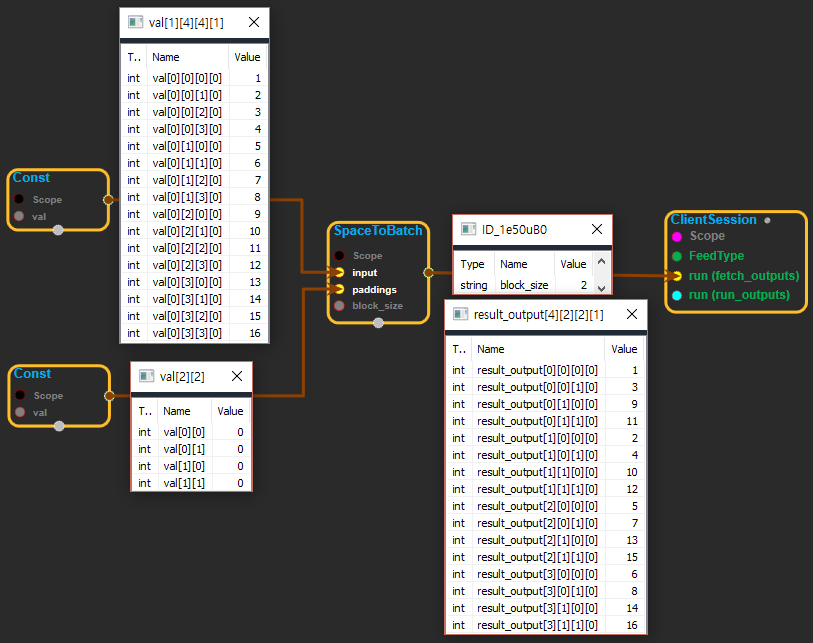Expand the bottom Const node bottom handle
813x643 pixels.
[59, 426]
